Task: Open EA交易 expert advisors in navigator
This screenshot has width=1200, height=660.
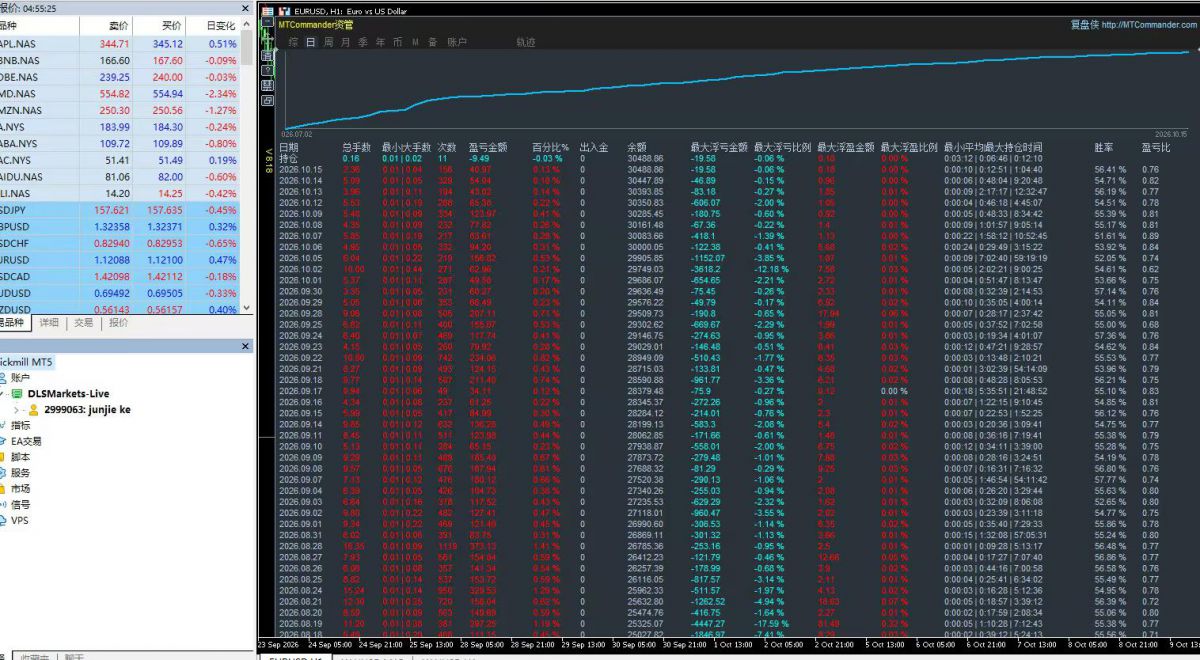Action: (x=26, y=441)
